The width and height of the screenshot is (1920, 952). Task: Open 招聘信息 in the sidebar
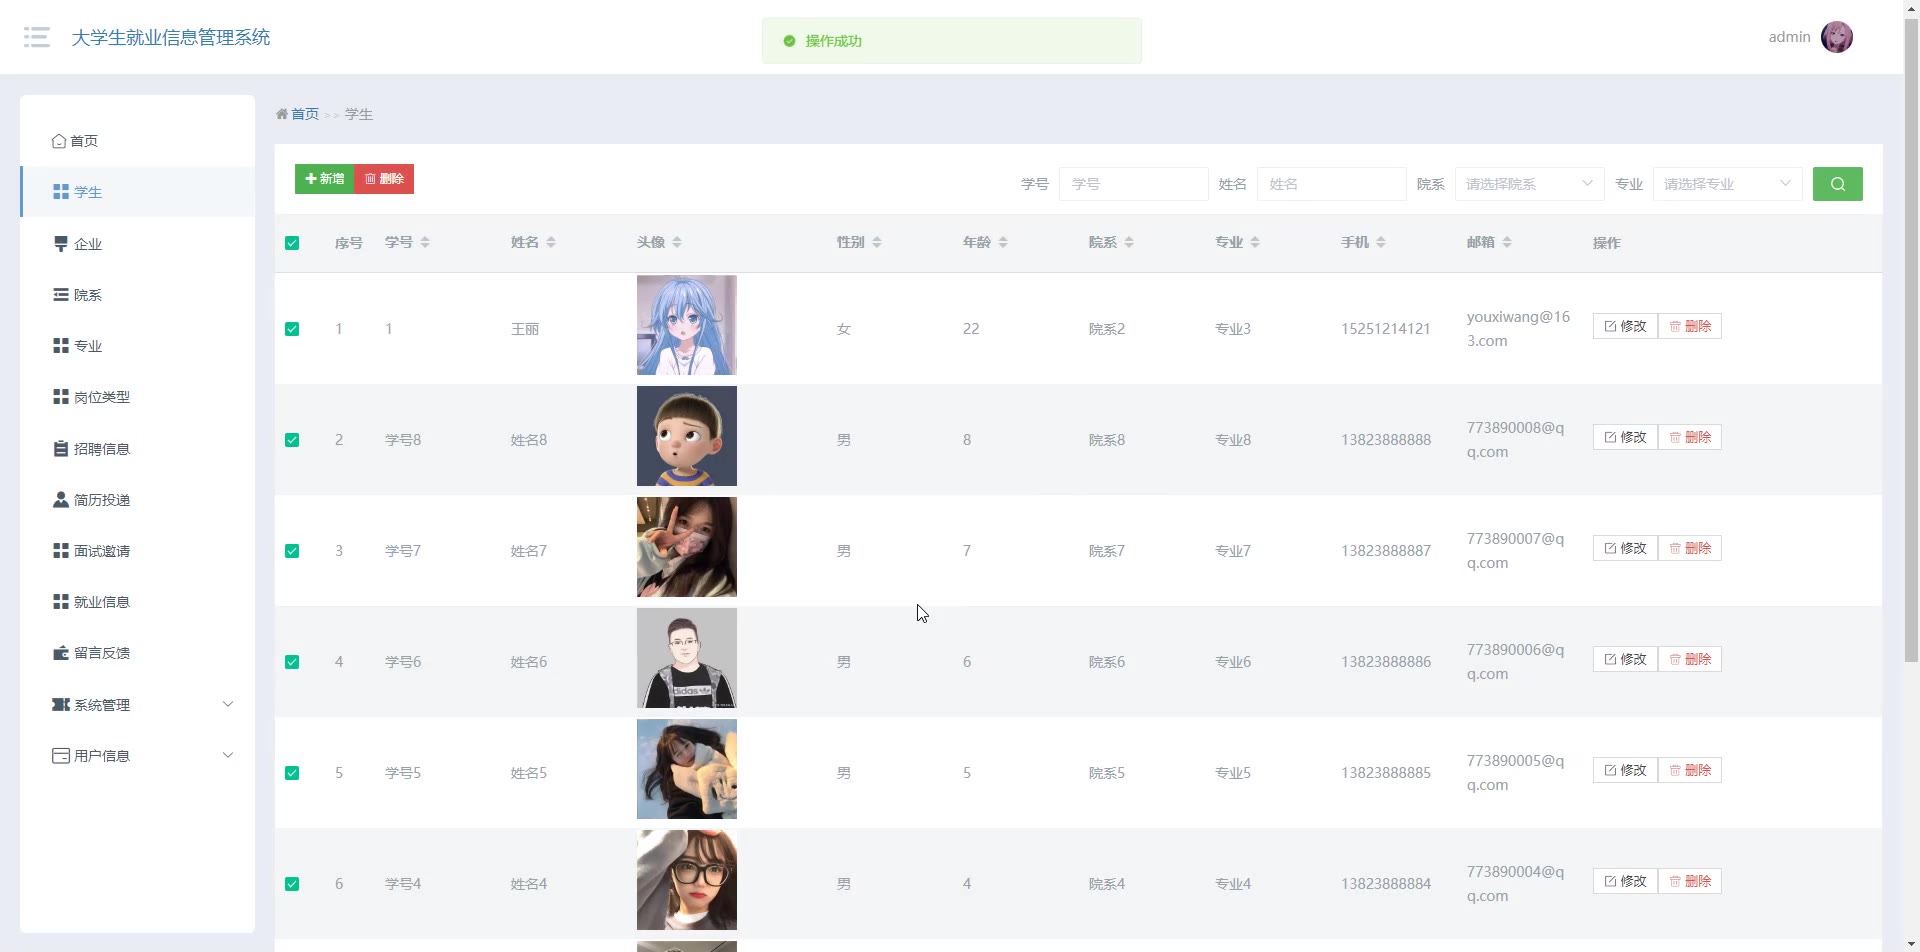click(x=102, y=449)
